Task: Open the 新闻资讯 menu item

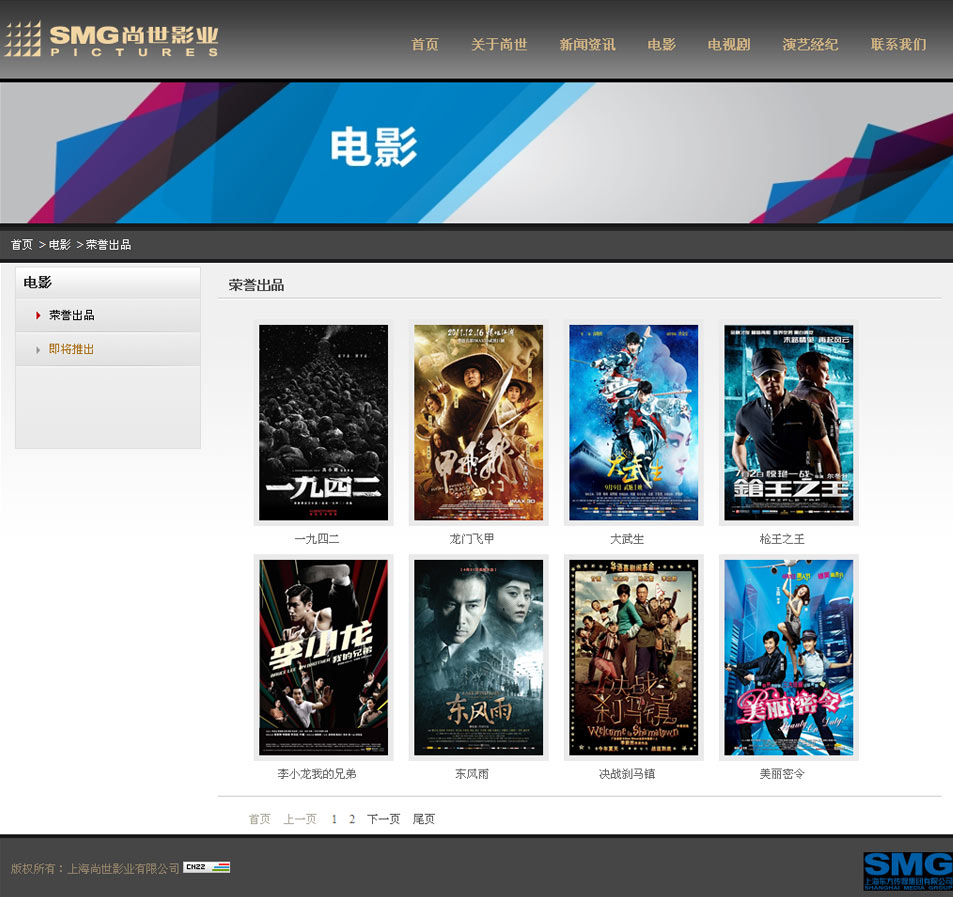Action: tap(587, 44)
